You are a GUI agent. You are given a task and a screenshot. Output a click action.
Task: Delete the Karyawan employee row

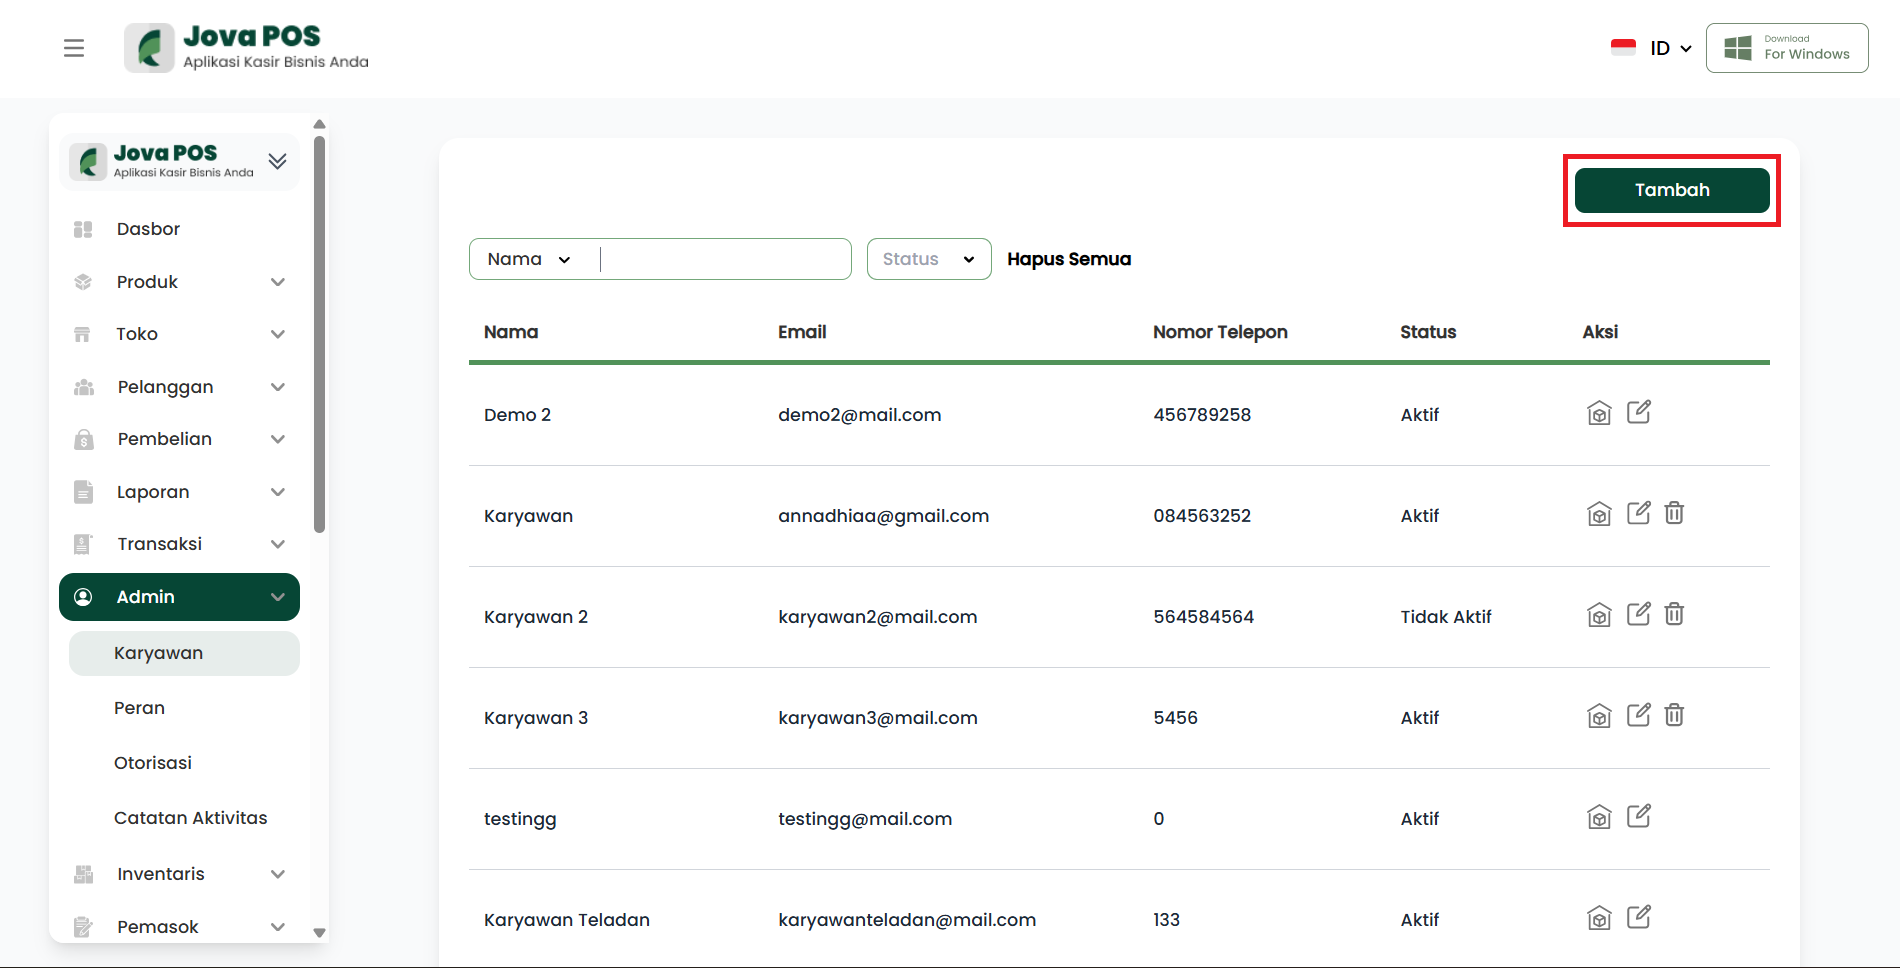coord(1674,513)
